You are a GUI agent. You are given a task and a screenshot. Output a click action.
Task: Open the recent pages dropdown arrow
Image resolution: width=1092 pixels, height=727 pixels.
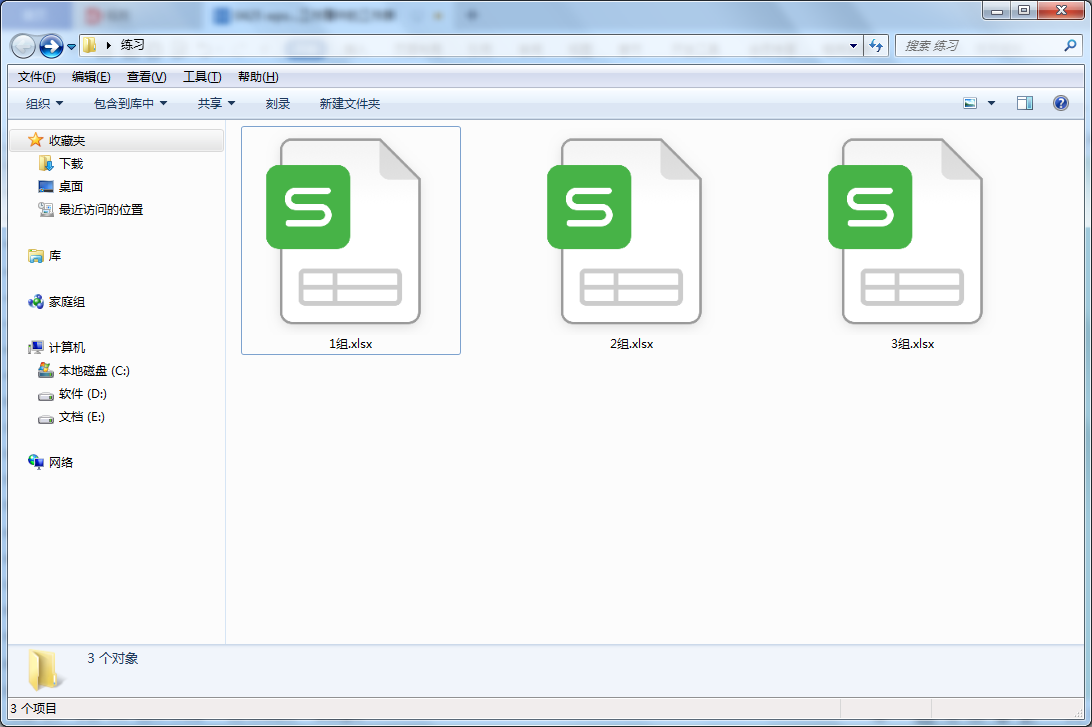[71, 47]
